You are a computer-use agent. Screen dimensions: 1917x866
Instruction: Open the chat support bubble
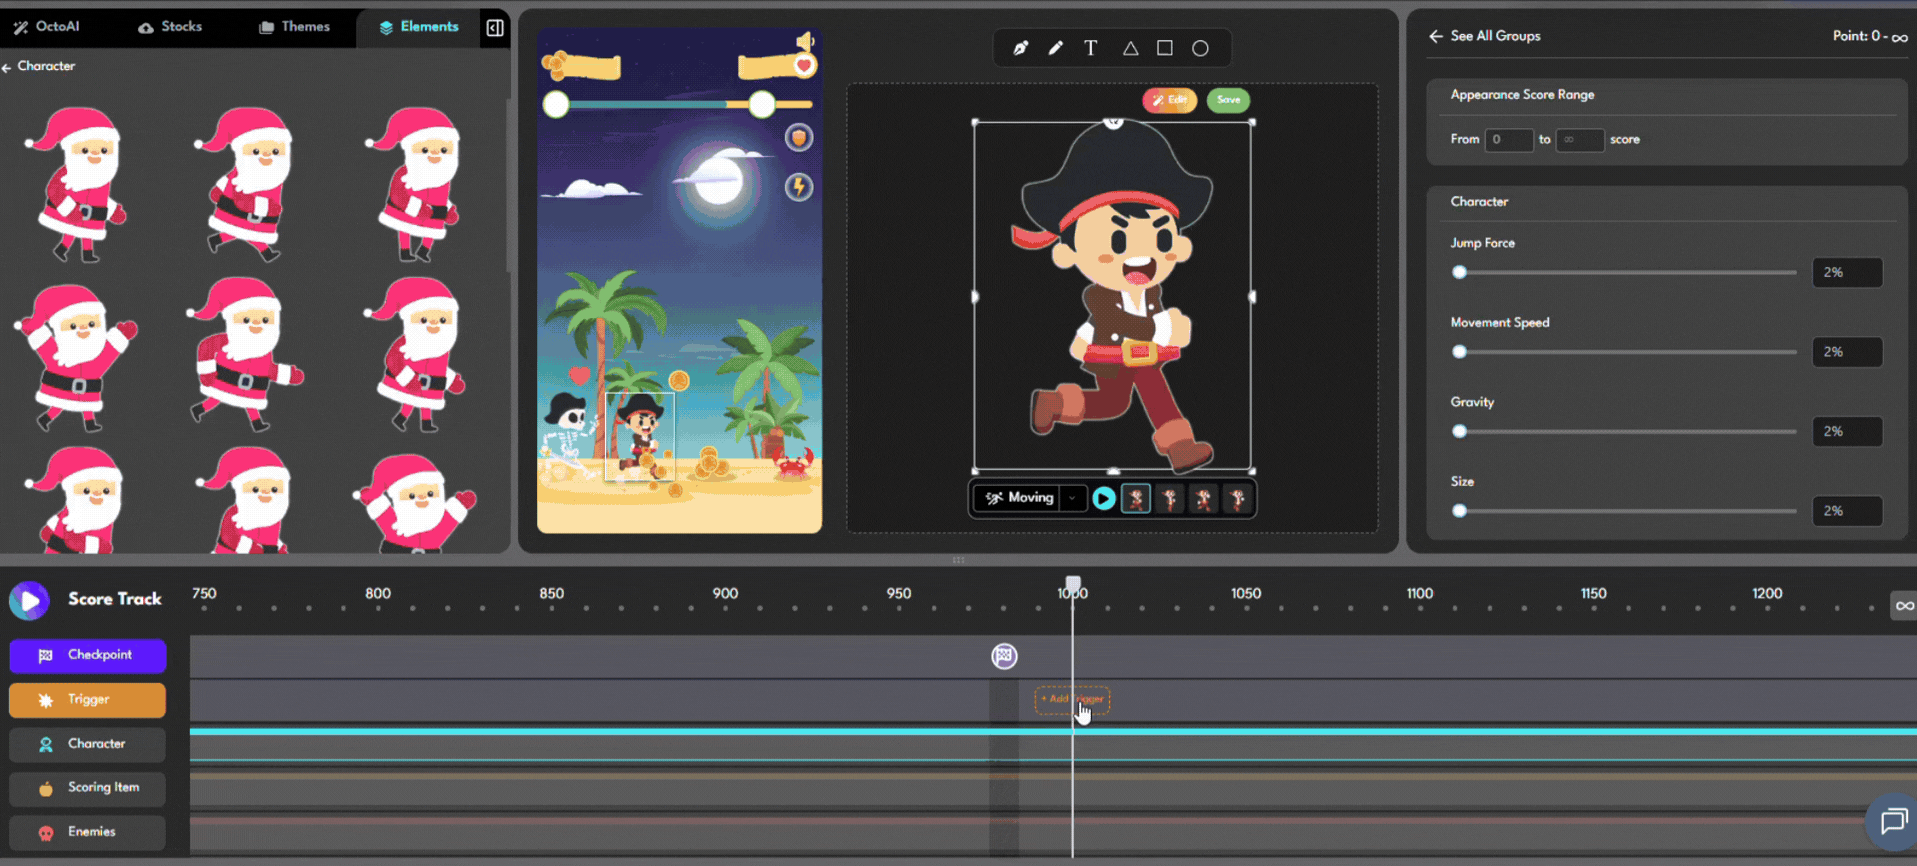pyautogui.click(x=1893, y=821)
